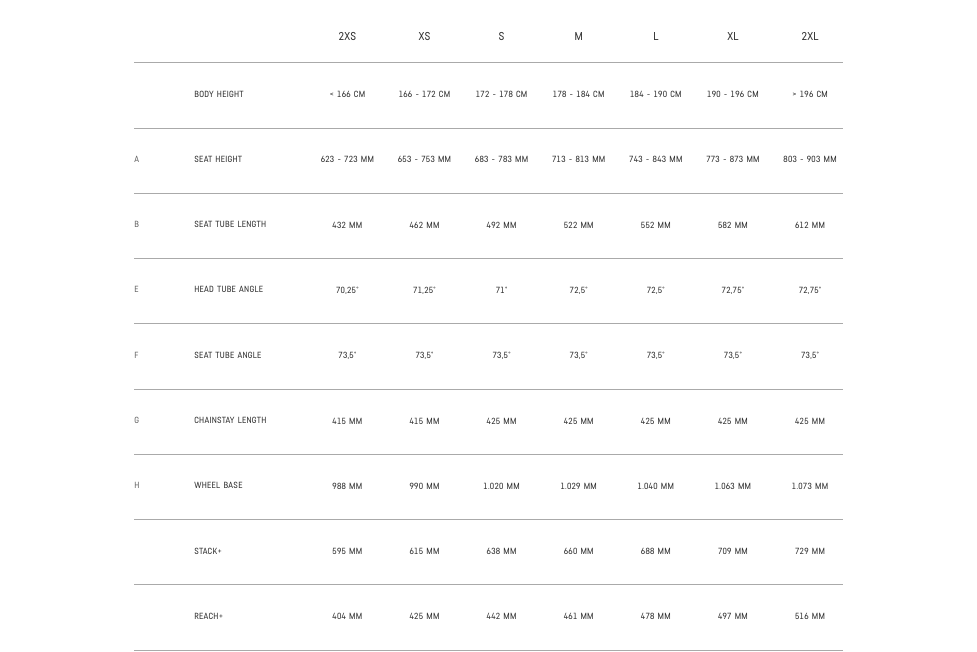
Task: Select the 612 MM seat tube length value
Action: pos(809,225)
